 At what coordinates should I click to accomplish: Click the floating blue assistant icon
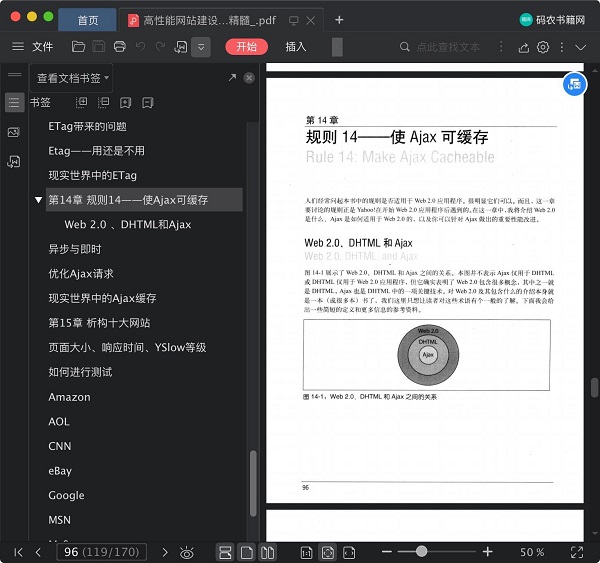pyautogui.click(x=575, y=85)
